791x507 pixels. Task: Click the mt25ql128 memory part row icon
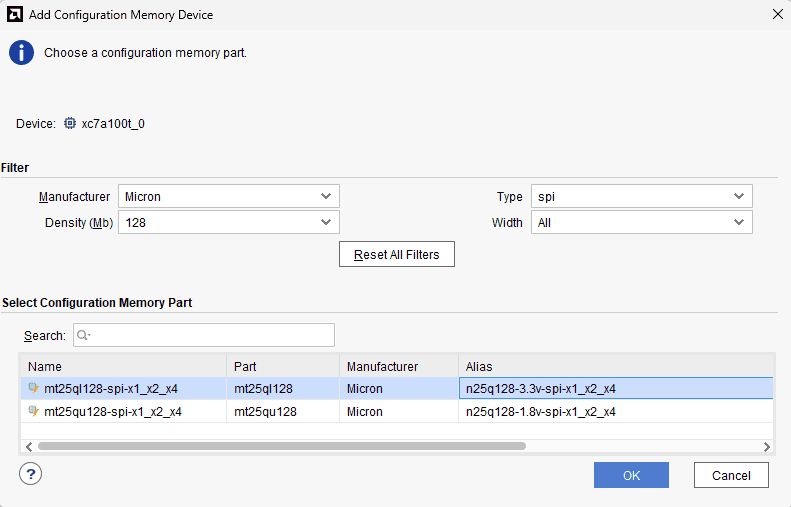[34, 389]
